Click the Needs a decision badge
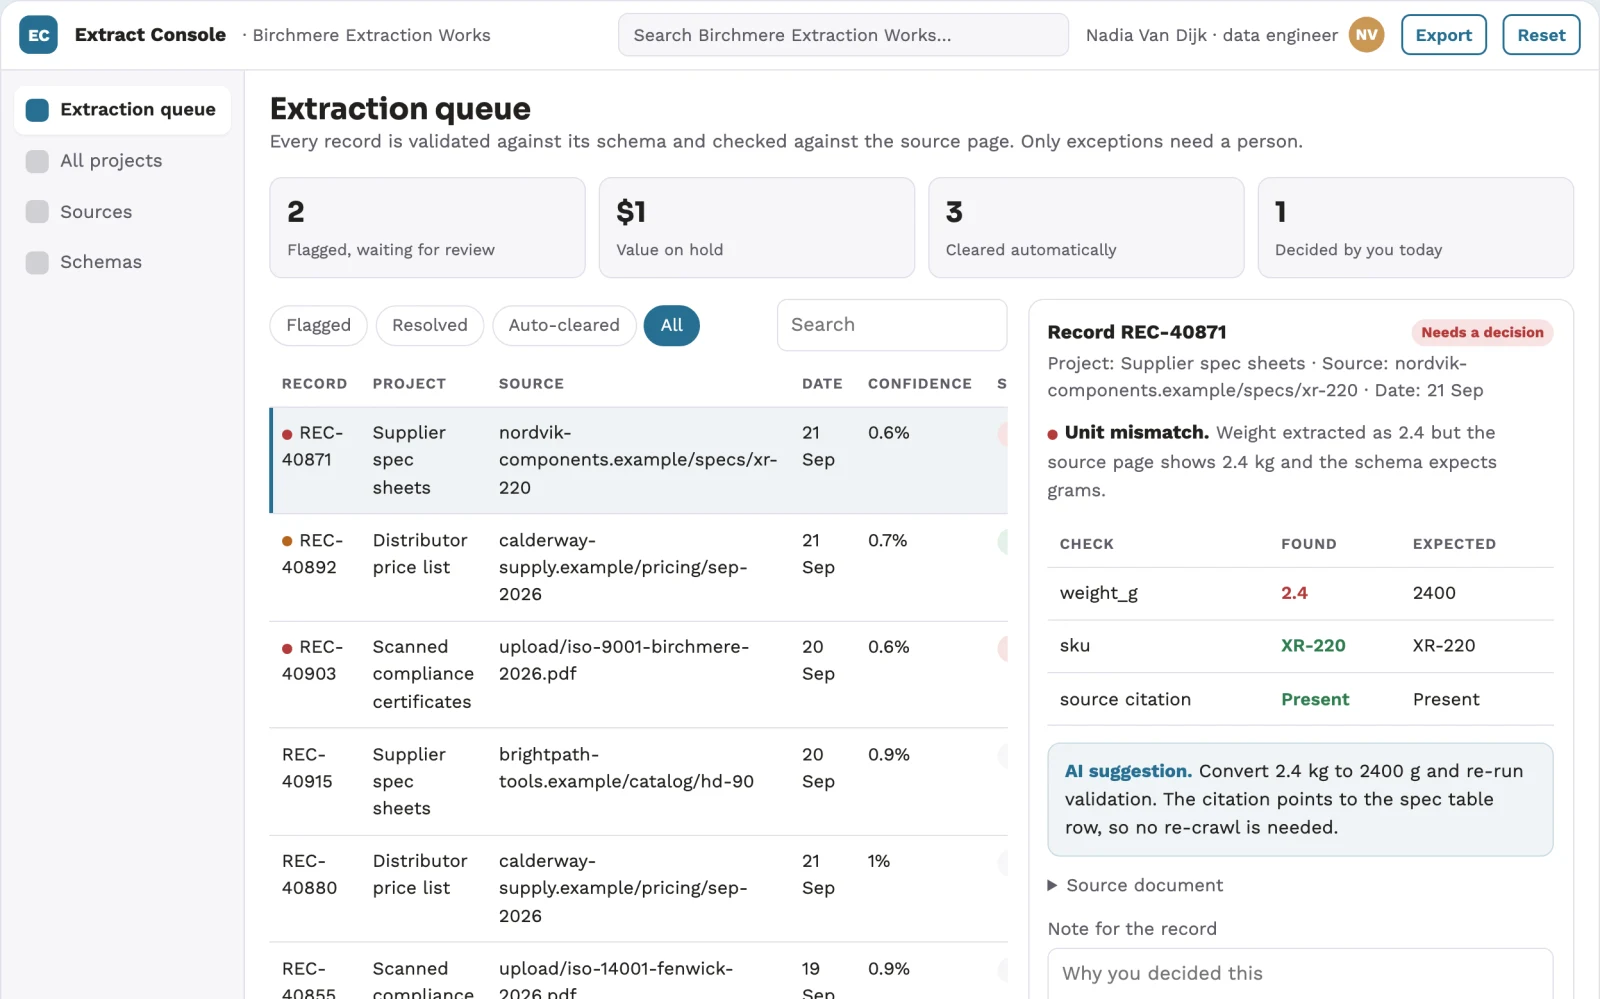 1482,332
